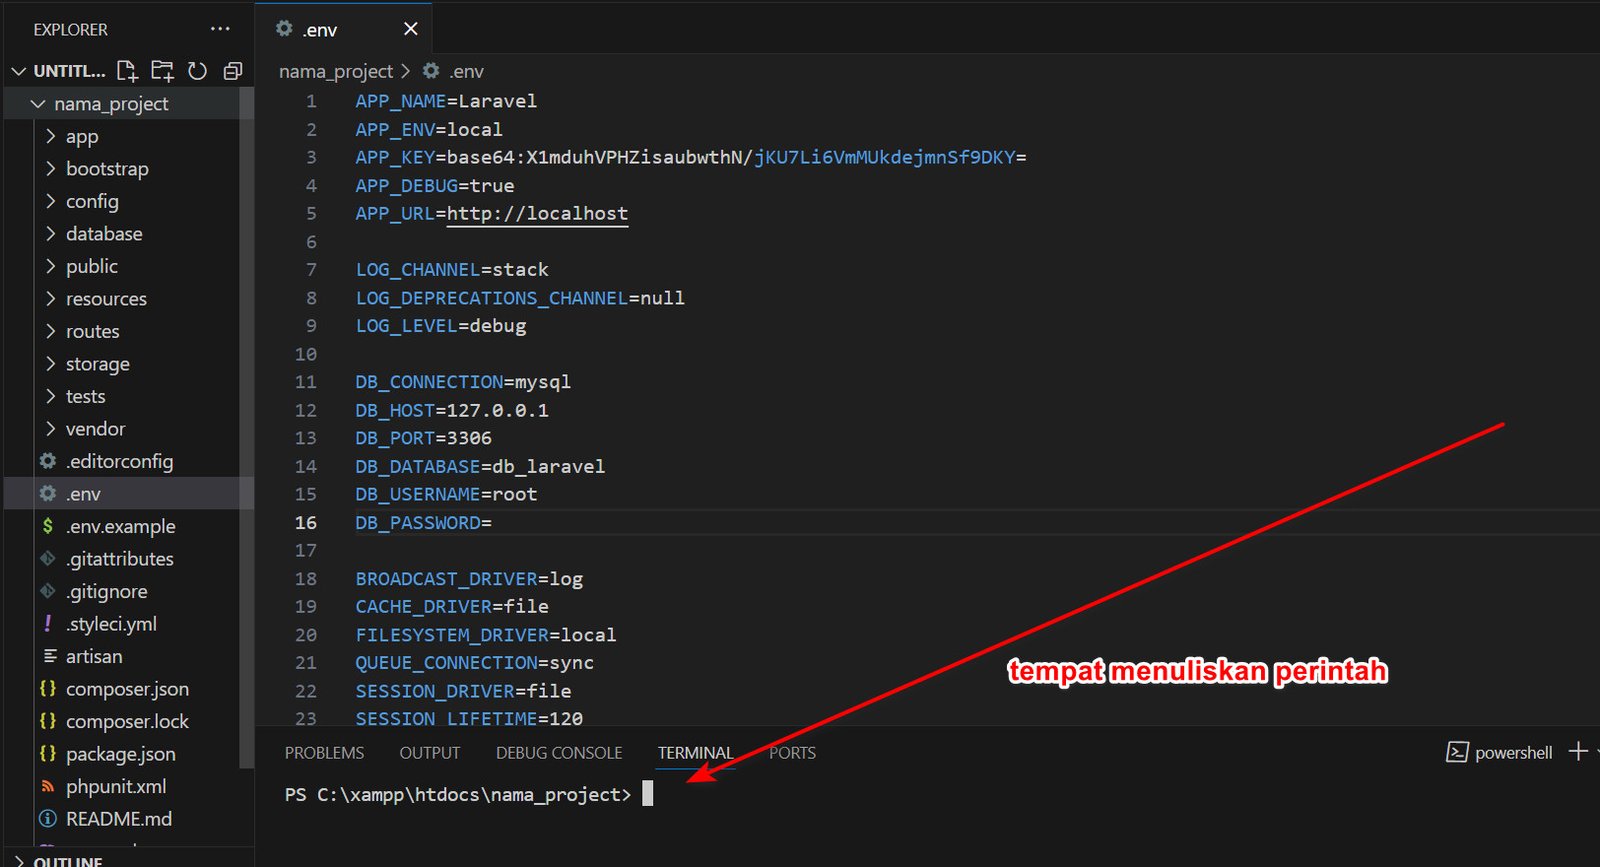Click line number 10 in the gutter
Viewport: 1600px width, 867px height.
(306, 354)
